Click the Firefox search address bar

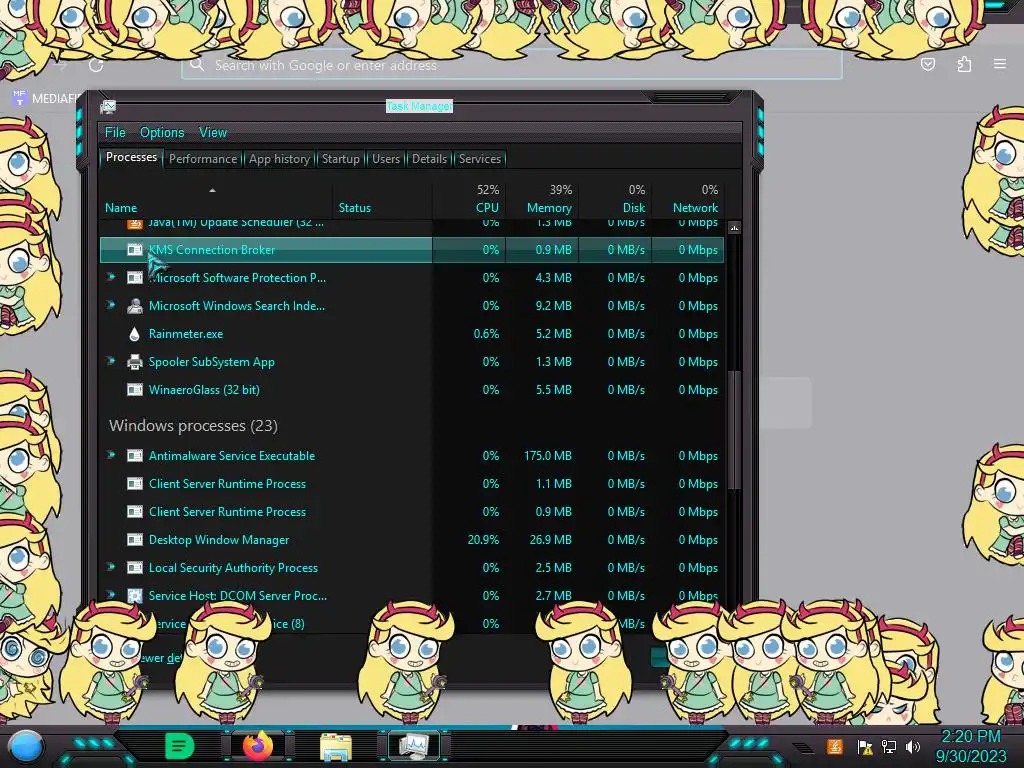coord(511,65)
